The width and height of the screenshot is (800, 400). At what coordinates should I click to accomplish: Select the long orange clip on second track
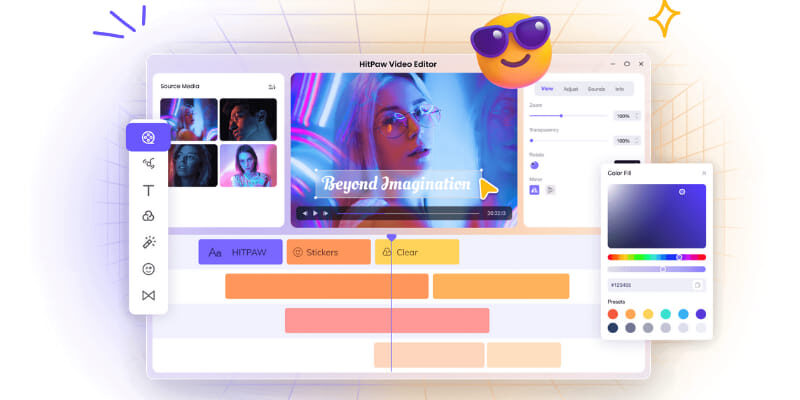coord(327,286)
